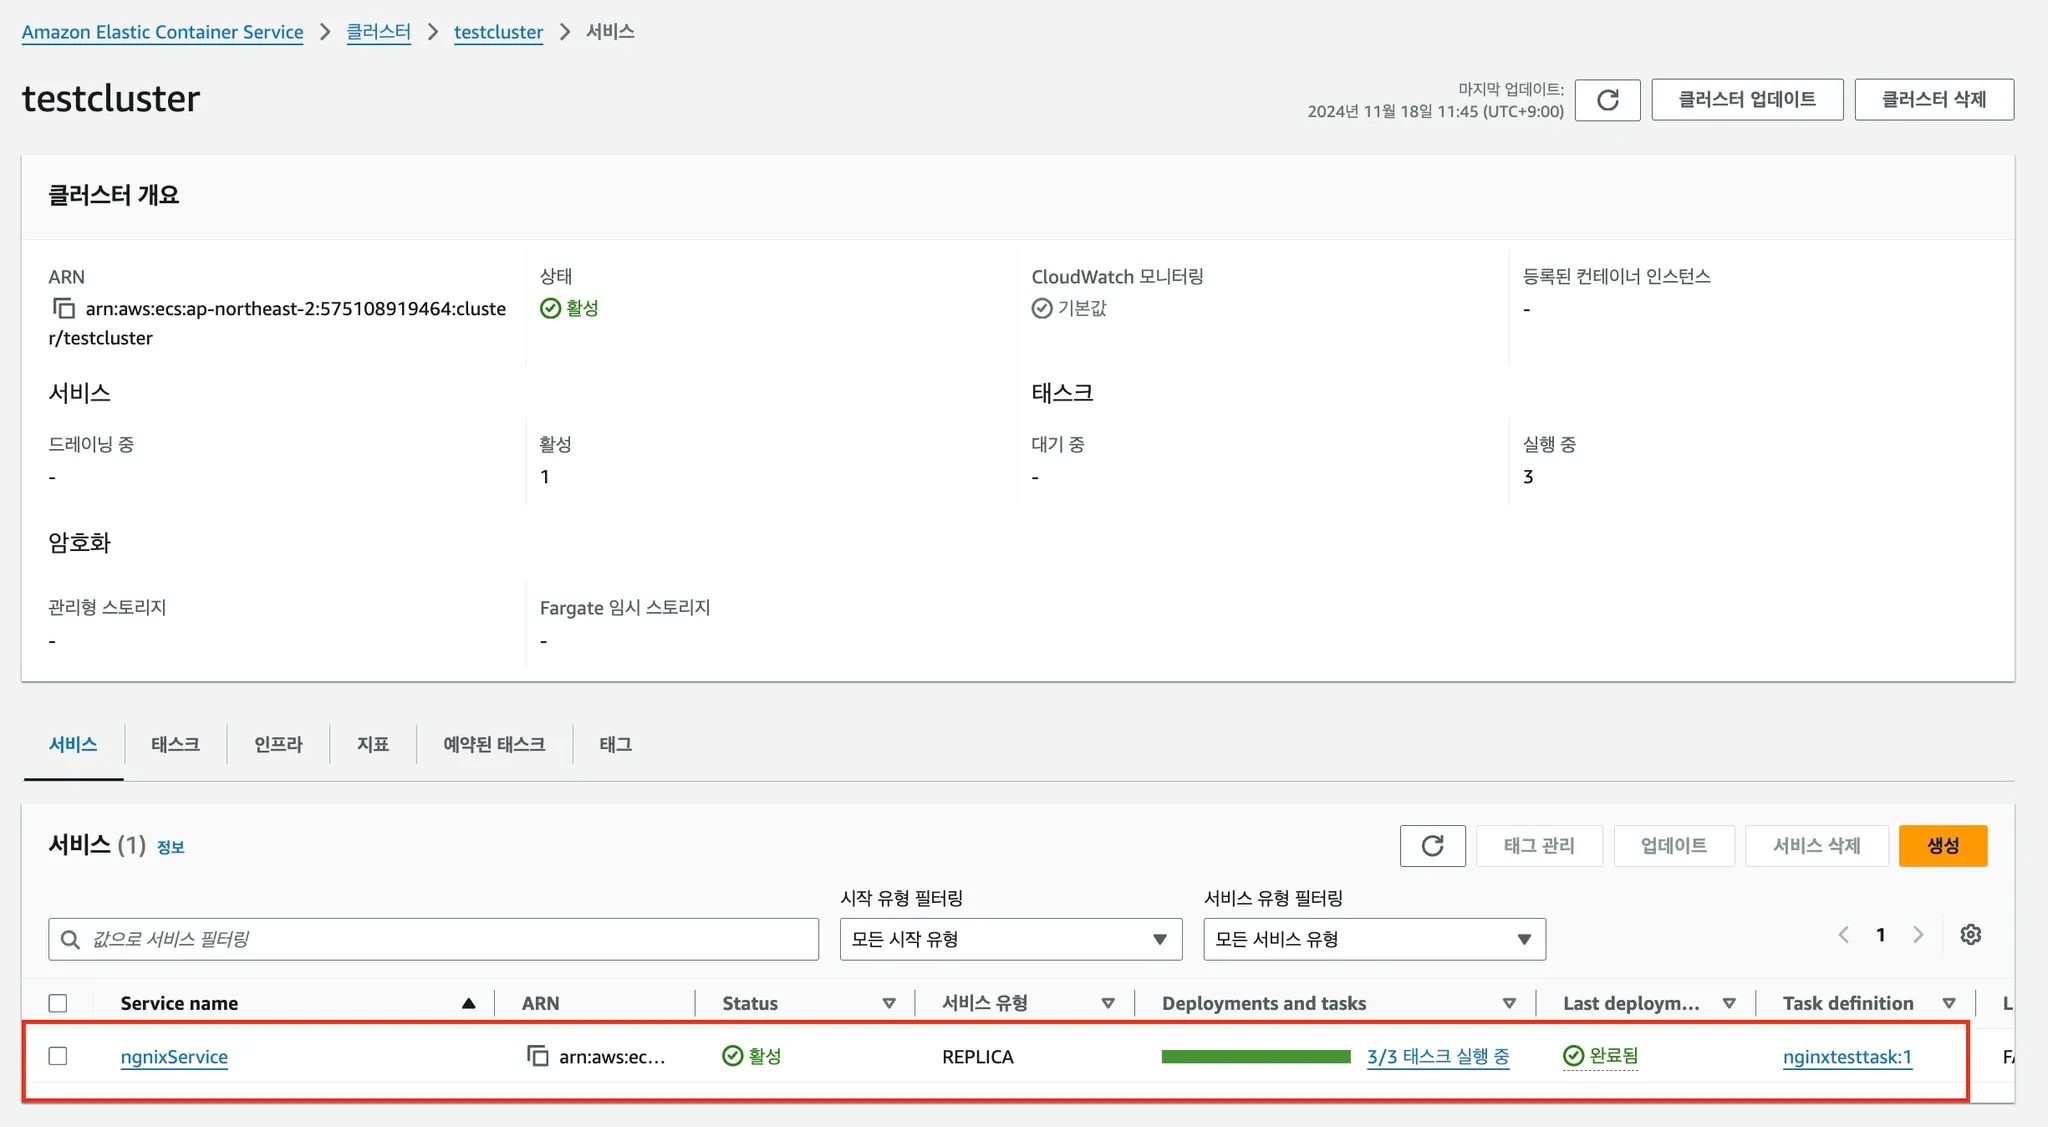Screen dimensions: 2048x1127
Task: Click the 태그 관리 button
Action: (x=1539, y=846)
